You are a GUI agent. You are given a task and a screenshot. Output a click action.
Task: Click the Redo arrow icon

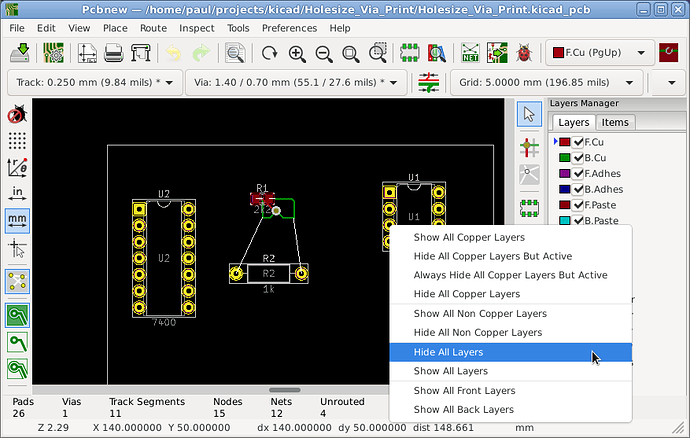[x=201, y=53]
